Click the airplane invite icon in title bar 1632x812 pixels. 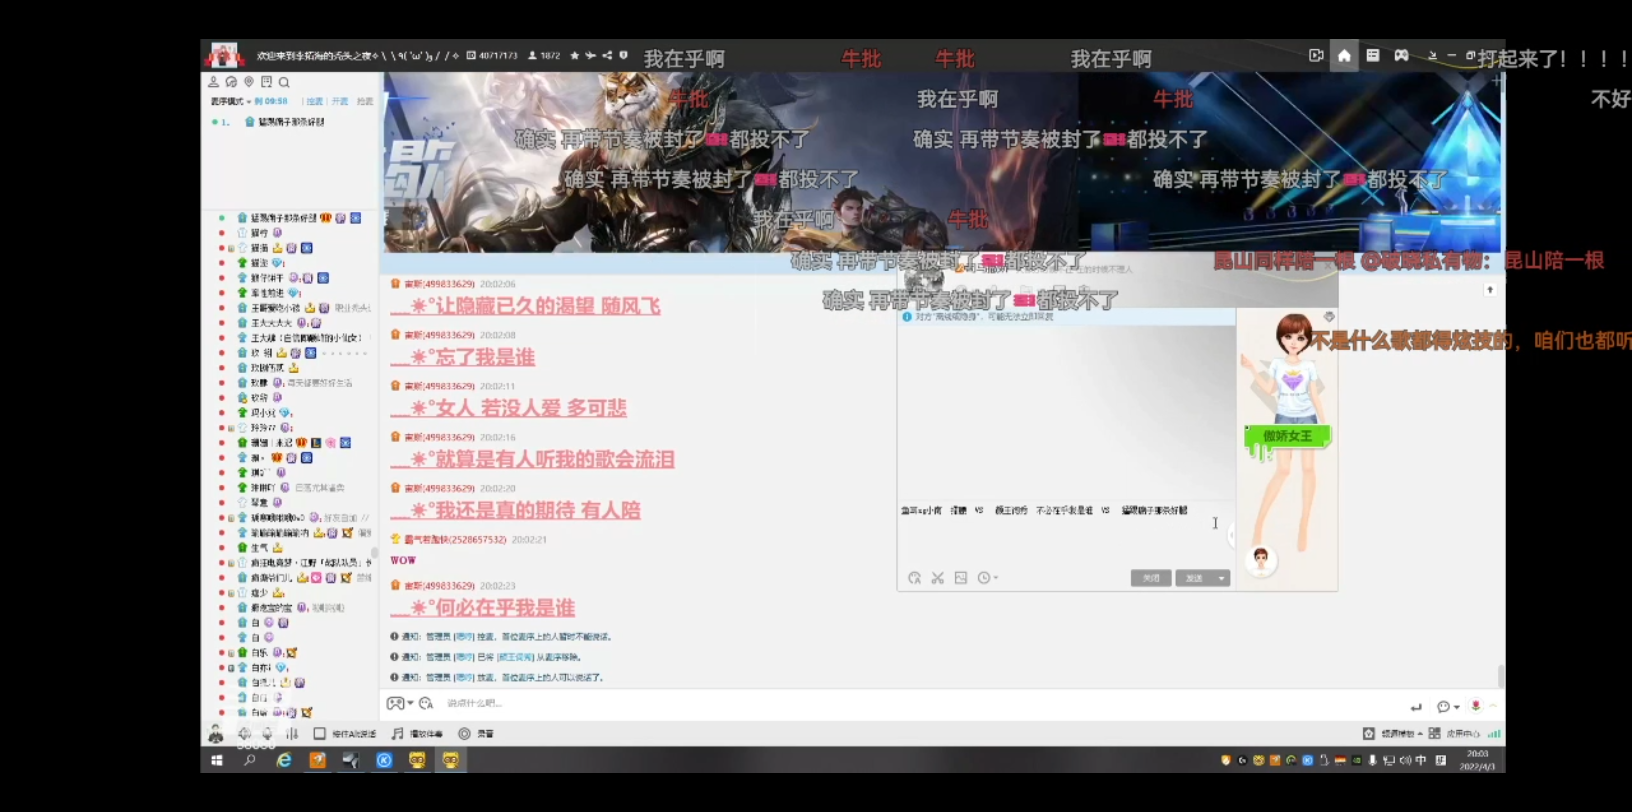point(590,56)
